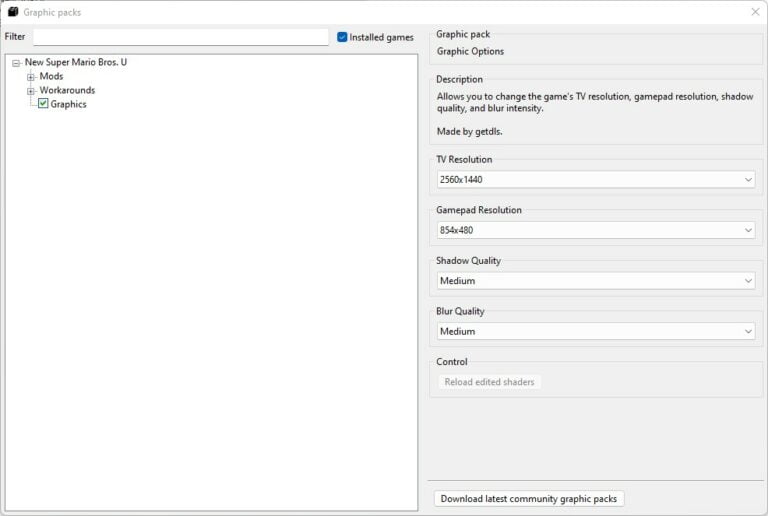Download latest community graphic packs
The image size is (768, 516).
529,499
